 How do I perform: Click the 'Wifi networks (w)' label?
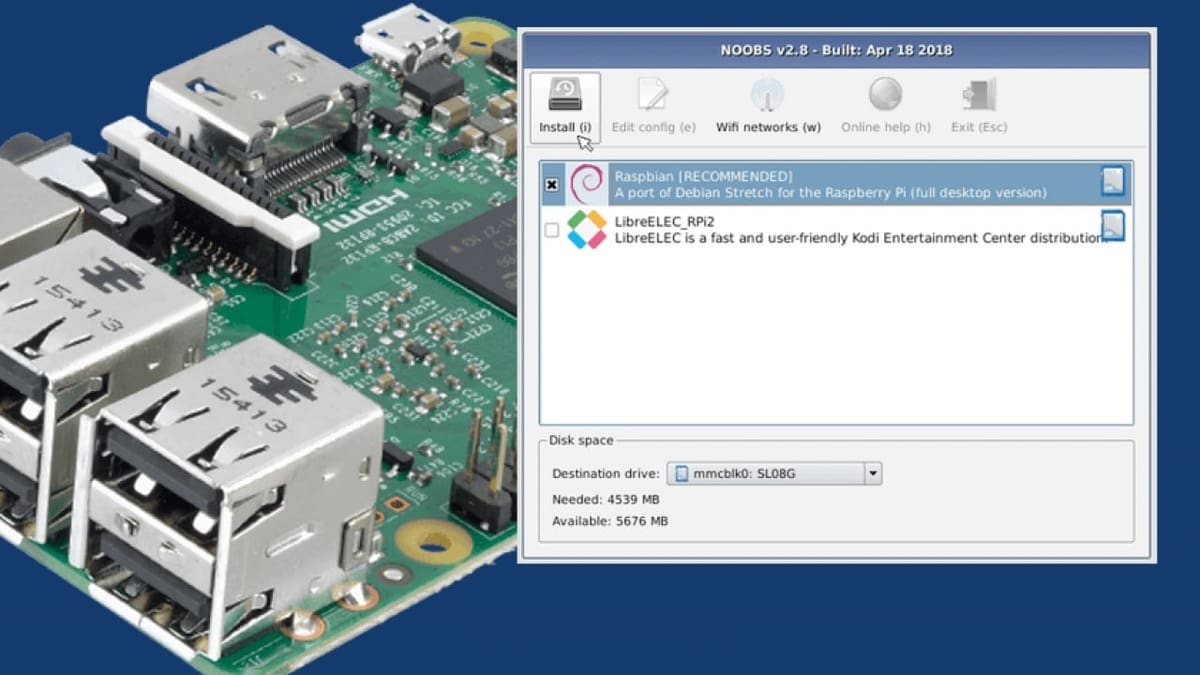(x=768, y=127)
